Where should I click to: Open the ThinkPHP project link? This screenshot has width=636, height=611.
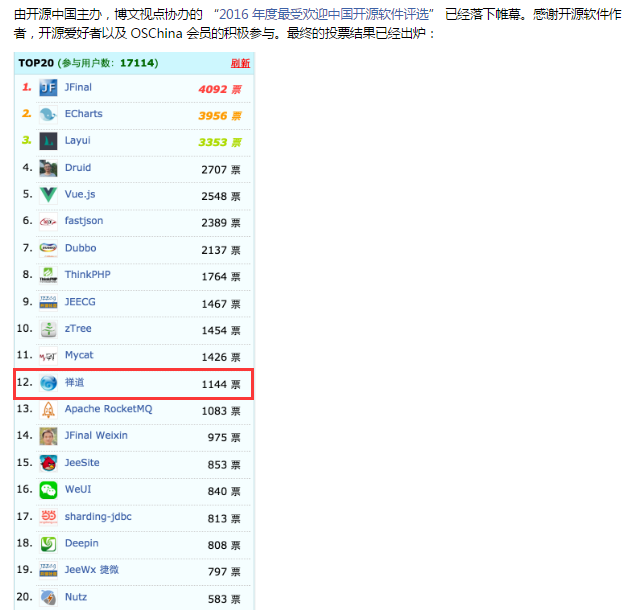coord(88,275)
